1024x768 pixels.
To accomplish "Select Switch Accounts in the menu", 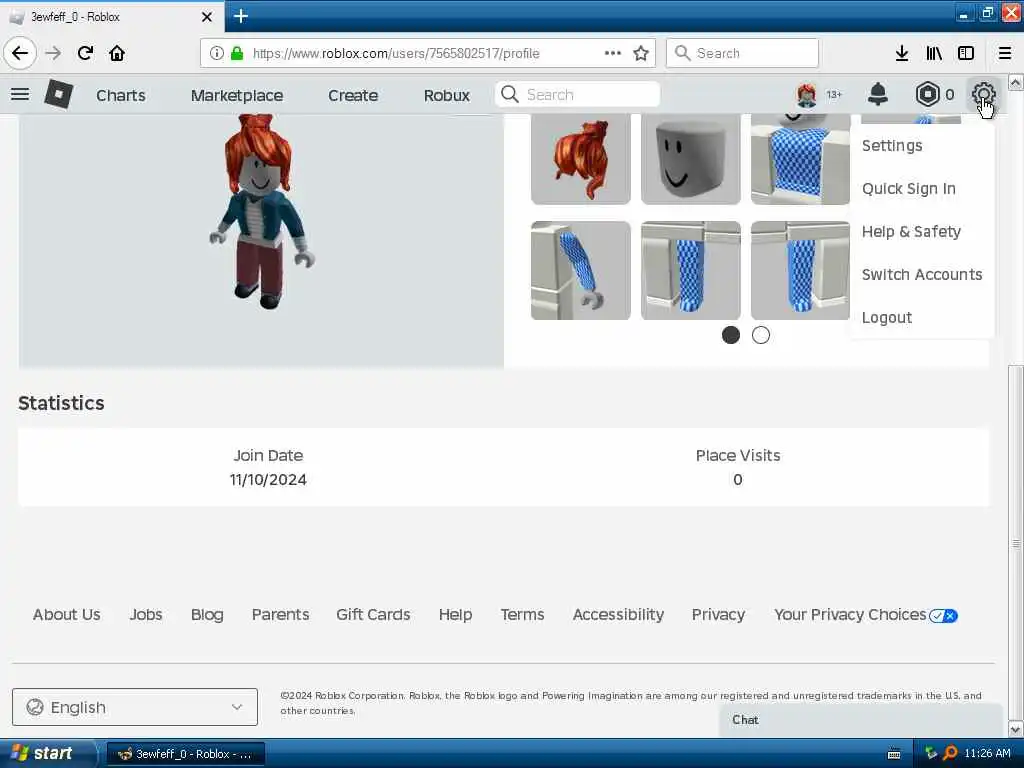I will pyautogui.click(x=921, y=274).
